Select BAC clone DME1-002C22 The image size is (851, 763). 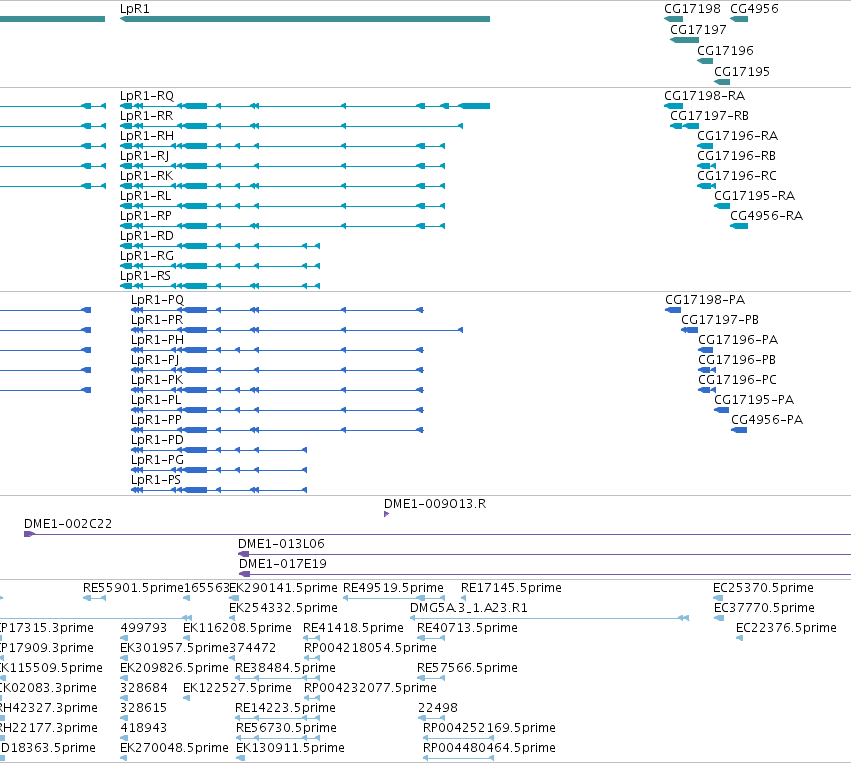(x=437, y=535)
